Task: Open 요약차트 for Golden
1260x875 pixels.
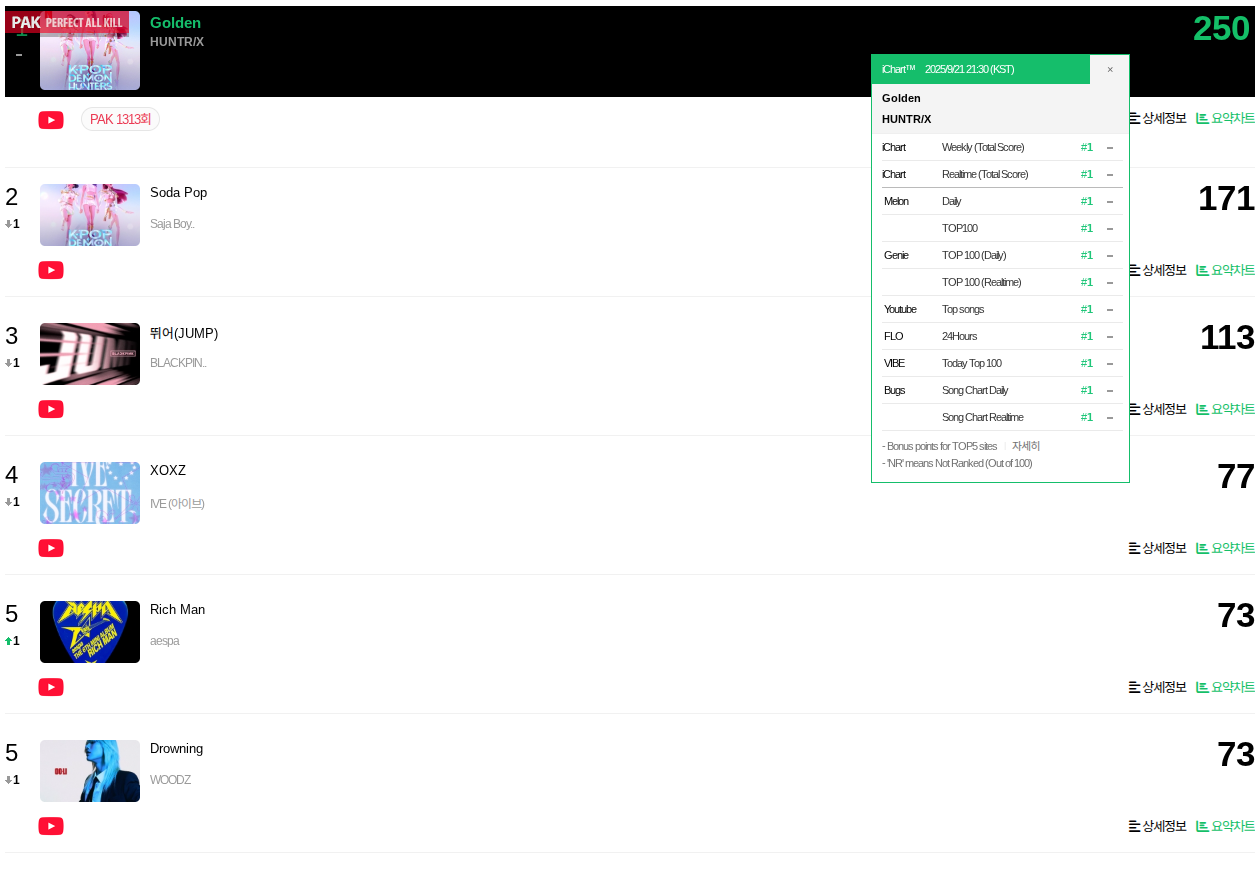Action: pyautogui.click(x=1225, y=118)
